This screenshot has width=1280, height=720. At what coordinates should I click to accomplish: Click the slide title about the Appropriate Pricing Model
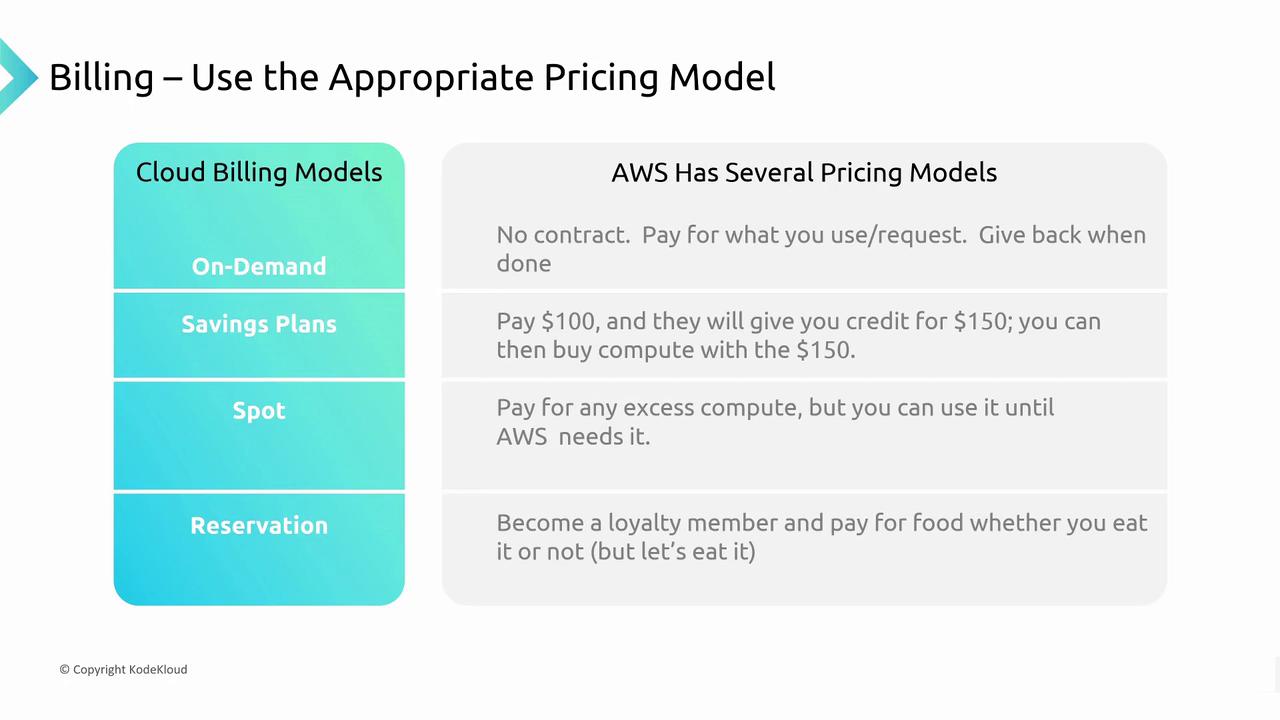pos(411,77)
